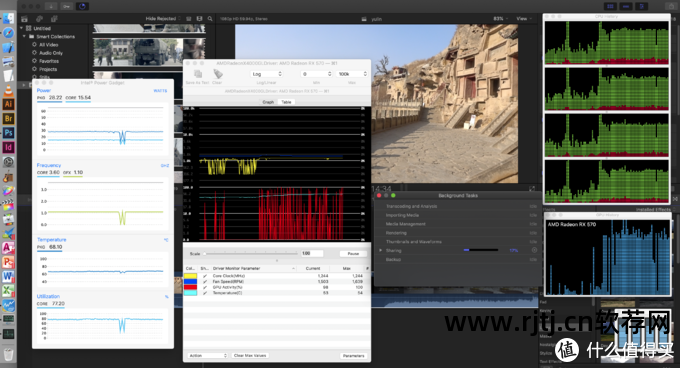Expand the Sharing background task triangle

pyautogui.click(x=381, y=250)
